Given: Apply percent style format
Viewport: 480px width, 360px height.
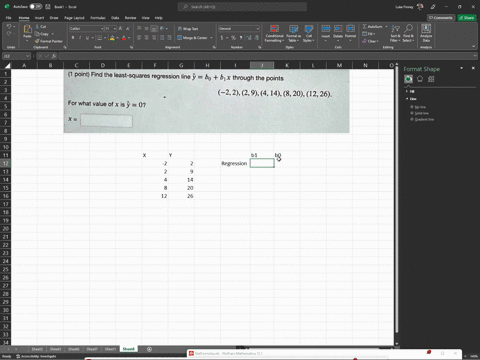Looking at the screenshot, I should click(233, 38).
